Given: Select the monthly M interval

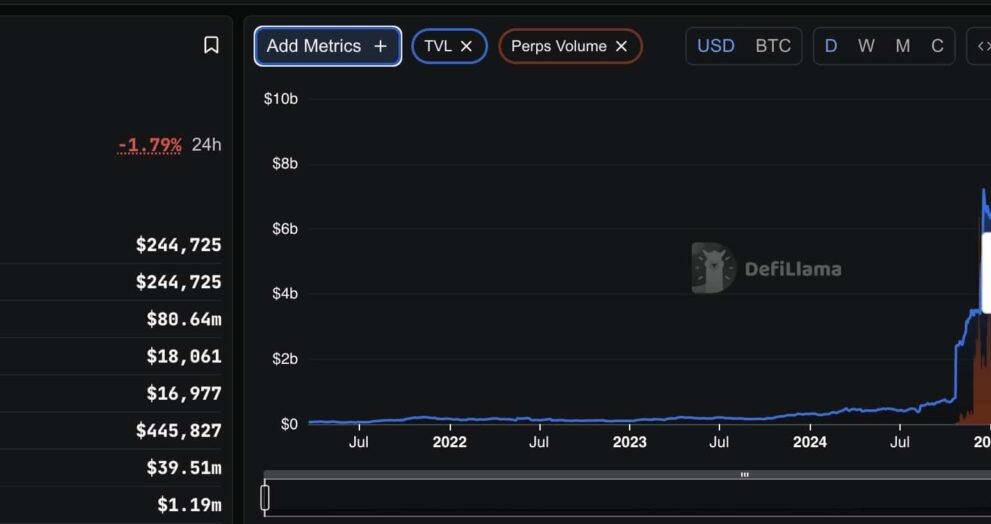Looking at the screenshot, I should (902, 46).
